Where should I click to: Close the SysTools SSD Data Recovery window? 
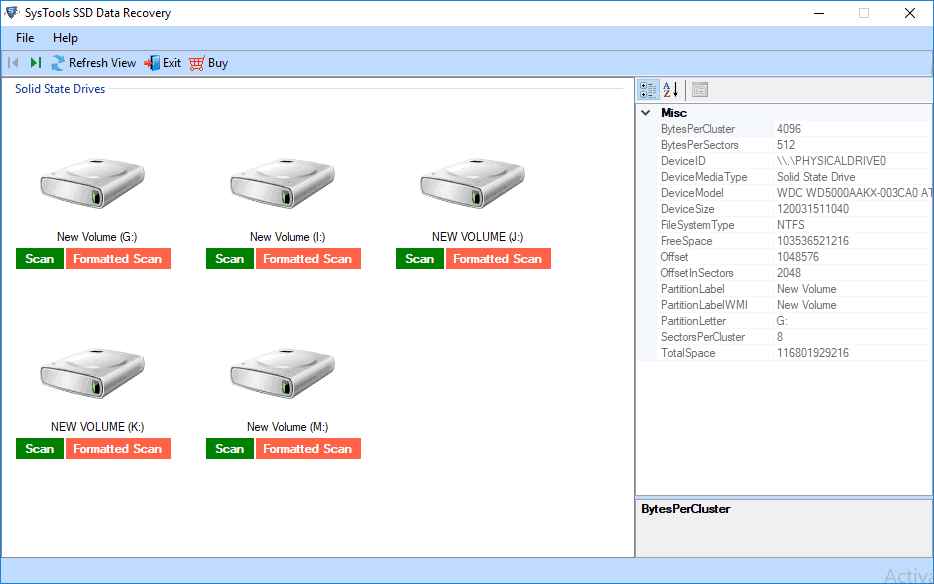coord(910,13)
